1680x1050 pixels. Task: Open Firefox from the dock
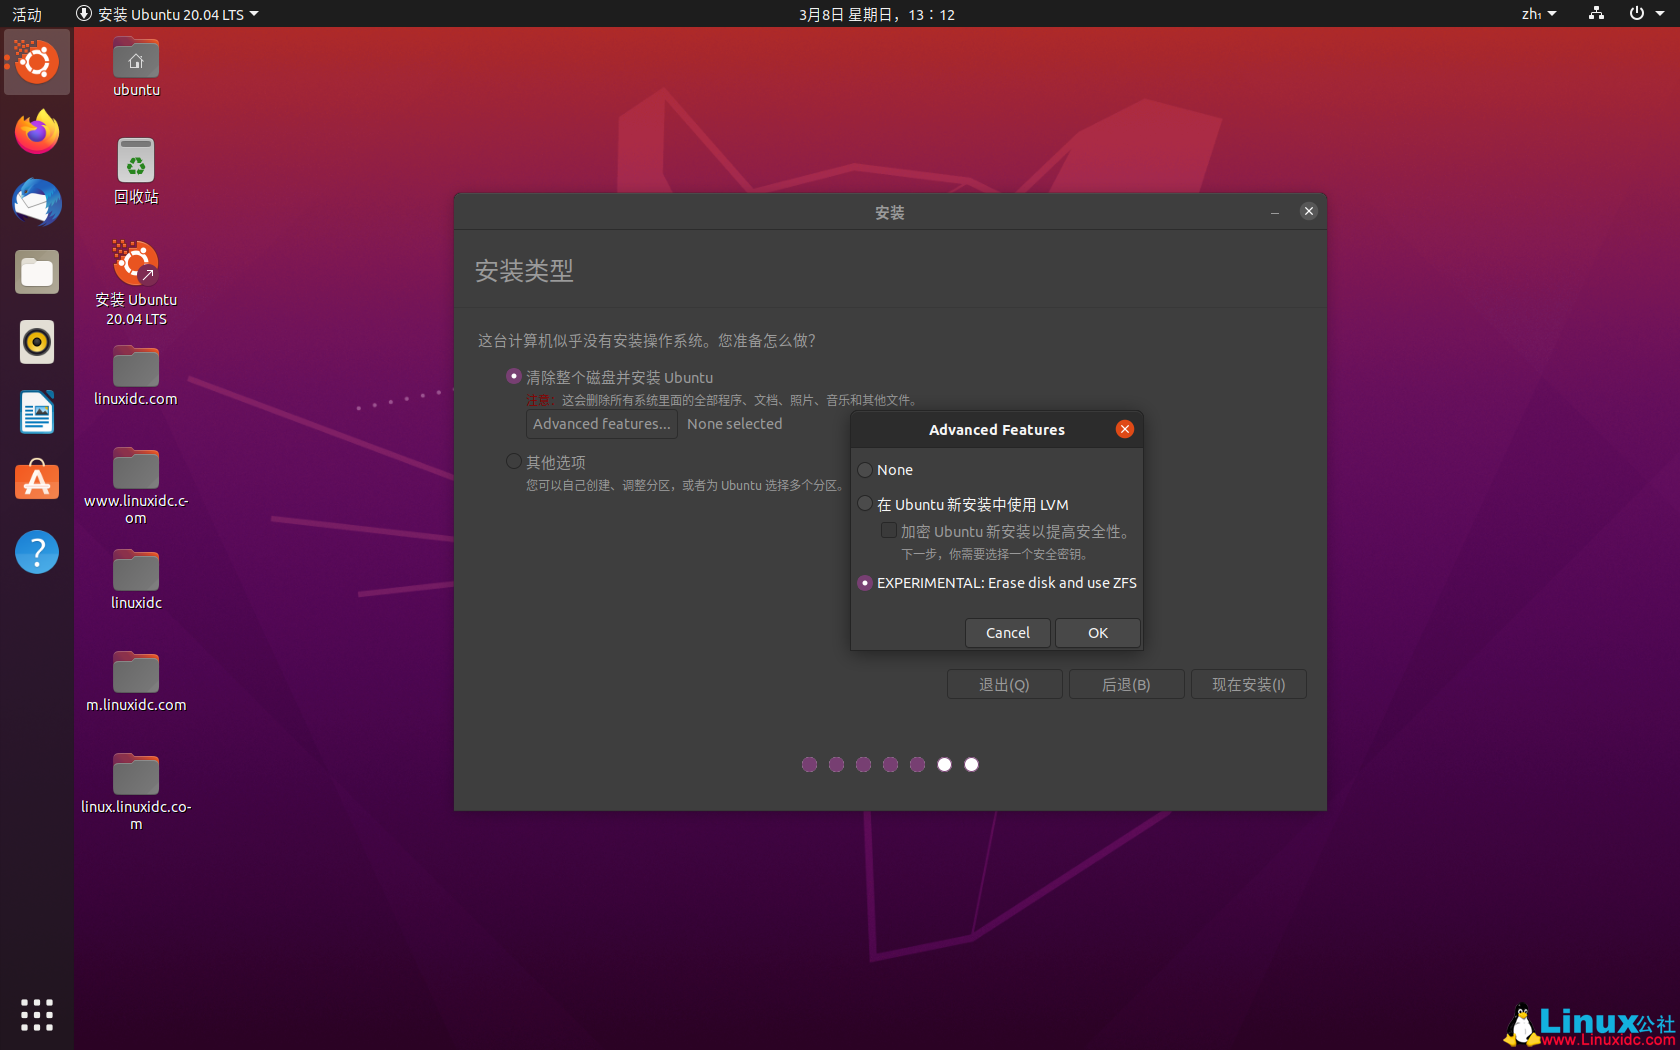tap(36, 131)
